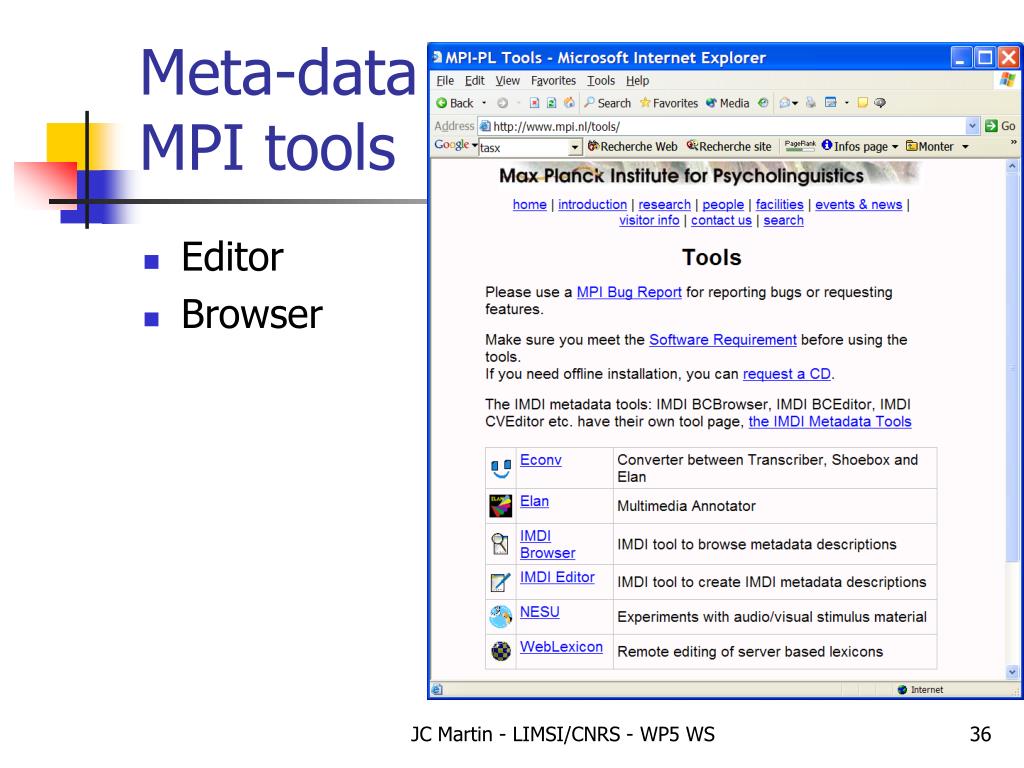Open the Edit icon's dropdown arrow
The width and height of the screenshot is (1024, 768).
tap(846, 103)
